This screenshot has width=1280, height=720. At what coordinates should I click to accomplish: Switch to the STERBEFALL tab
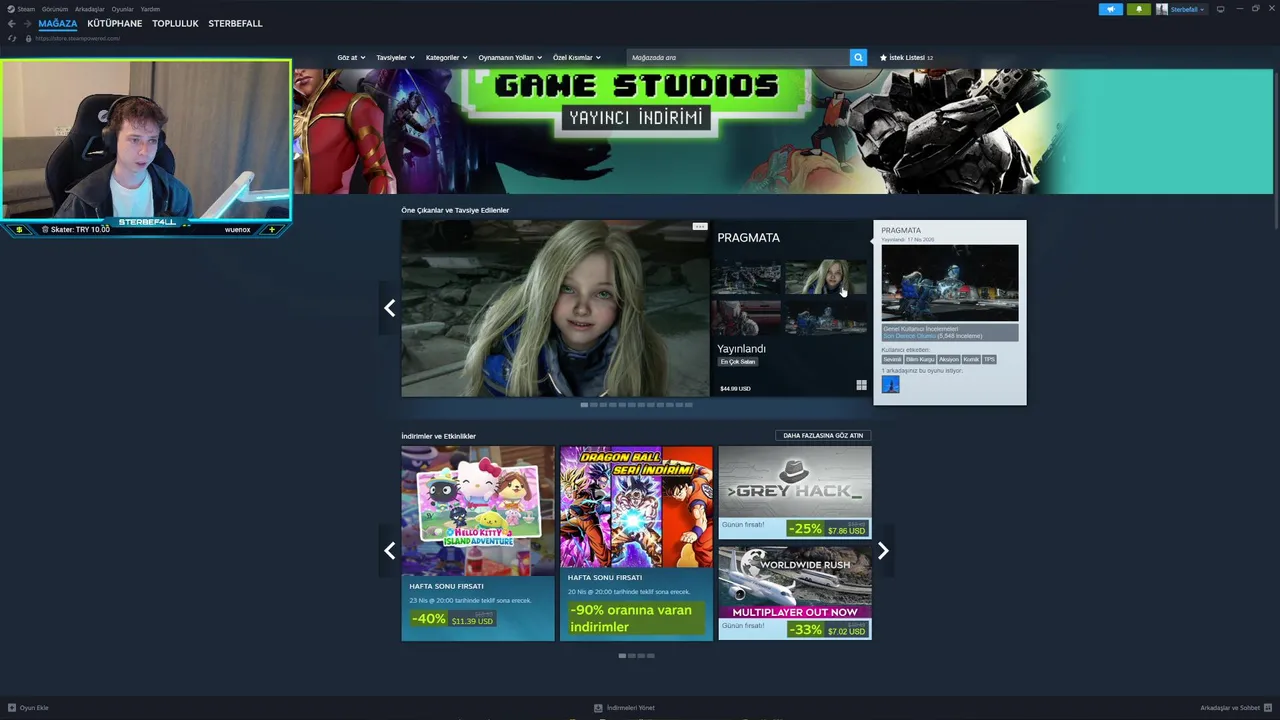235,24
